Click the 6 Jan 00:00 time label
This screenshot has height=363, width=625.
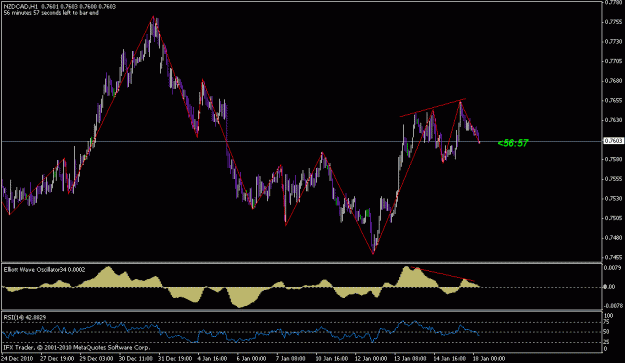(252, 358)
